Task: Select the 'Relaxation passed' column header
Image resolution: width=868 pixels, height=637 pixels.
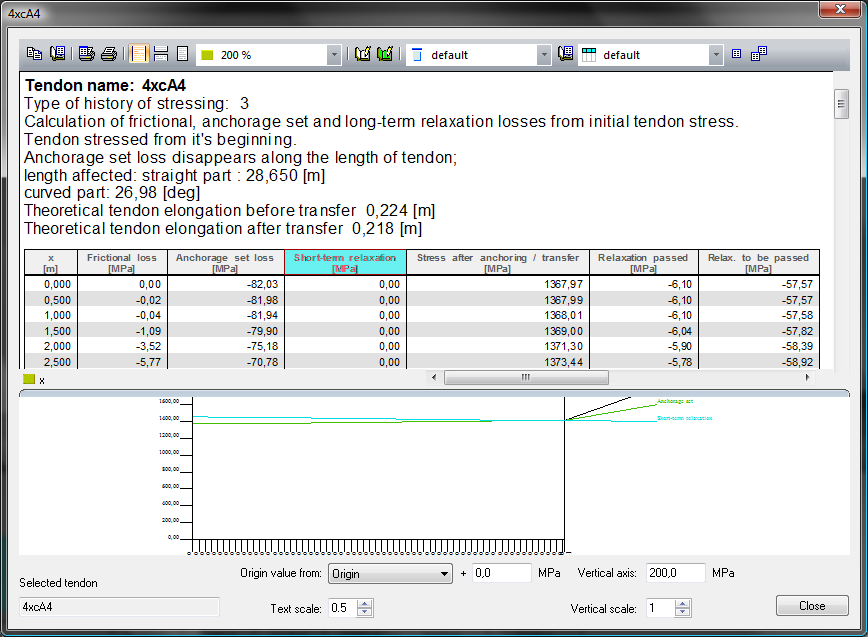Action: [643, 262]
